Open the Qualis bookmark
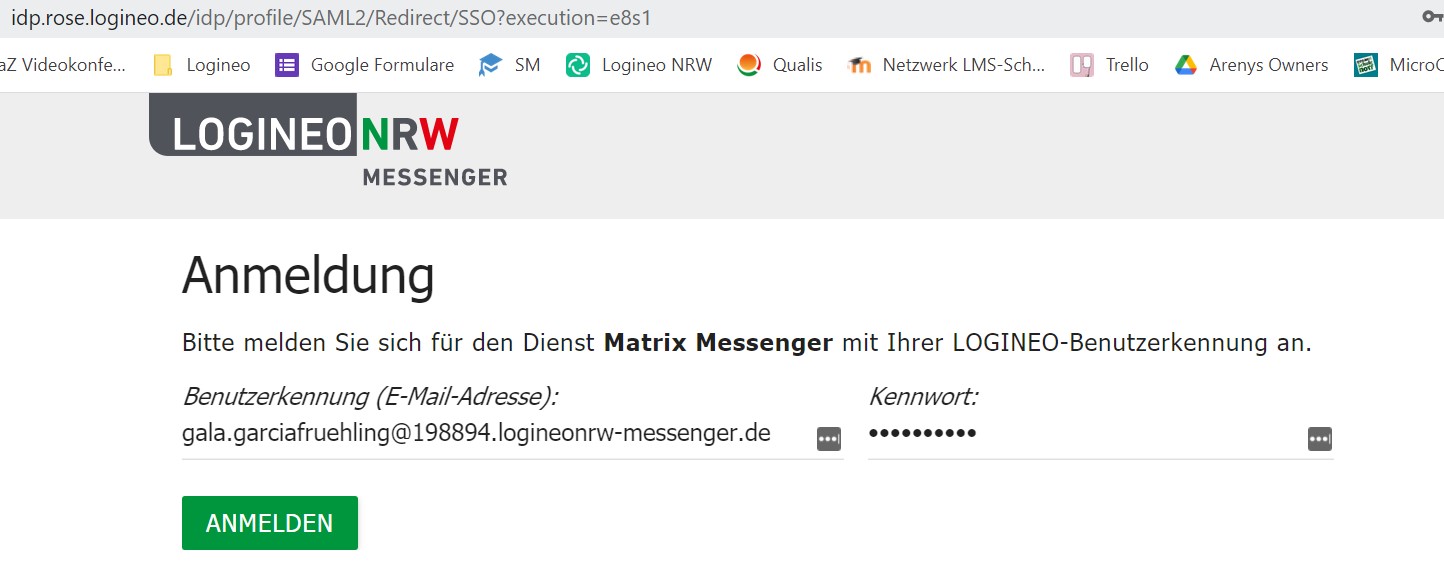The width and height of the screenshot is (1444, 572). click(x=780, y=65)
